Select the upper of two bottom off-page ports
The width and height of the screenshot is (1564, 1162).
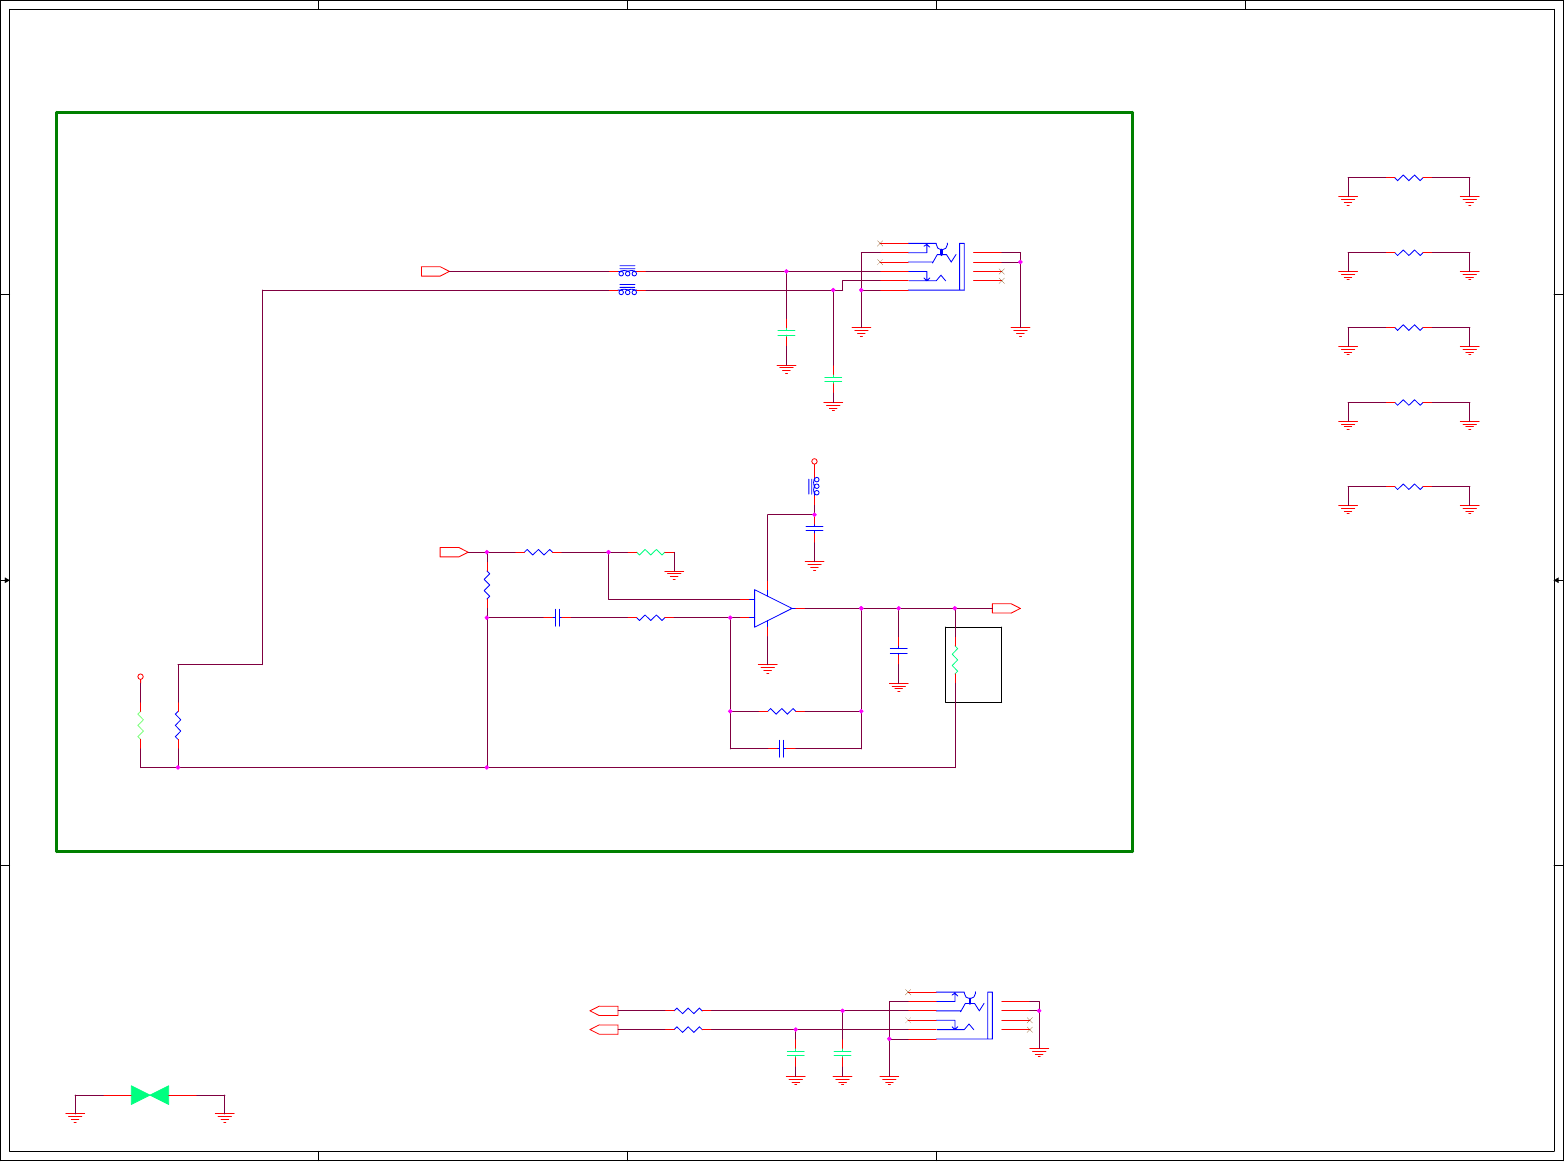[x=604, y=1010]
